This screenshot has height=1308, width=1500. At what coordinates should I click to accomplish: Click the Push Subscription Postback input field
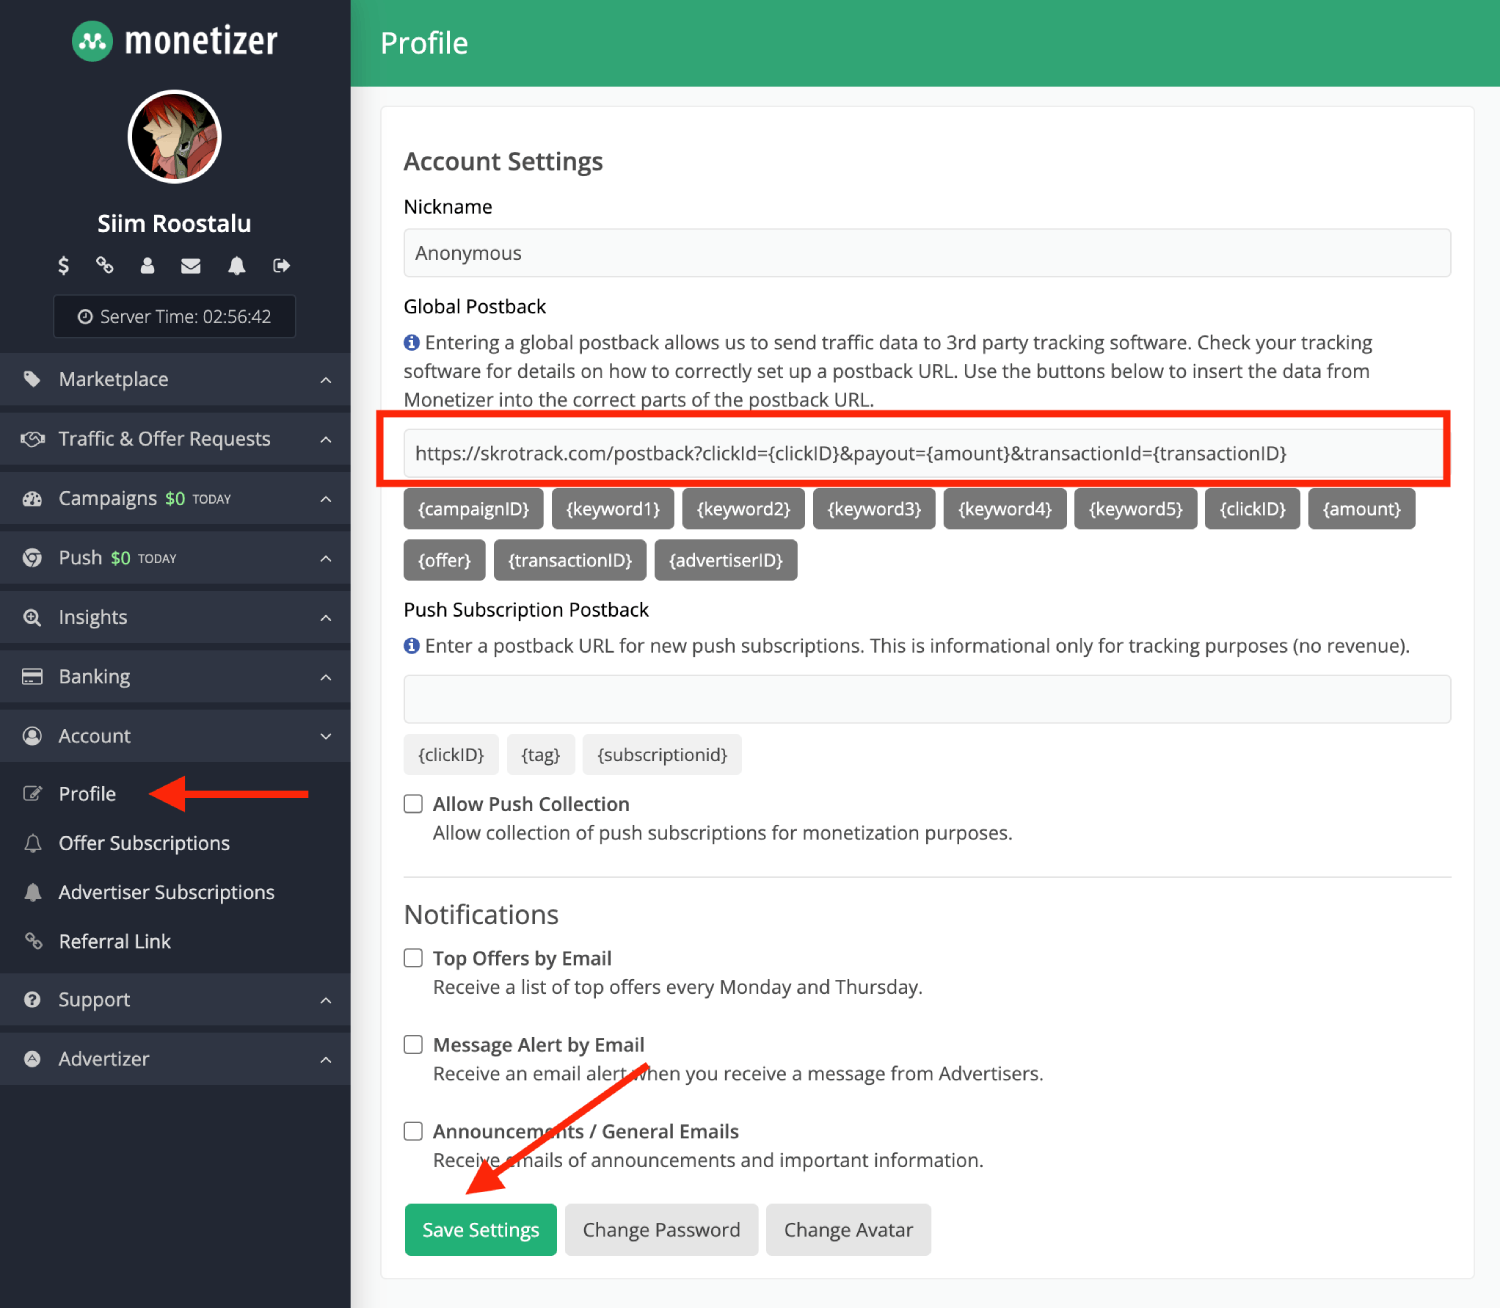pos(927,699)
